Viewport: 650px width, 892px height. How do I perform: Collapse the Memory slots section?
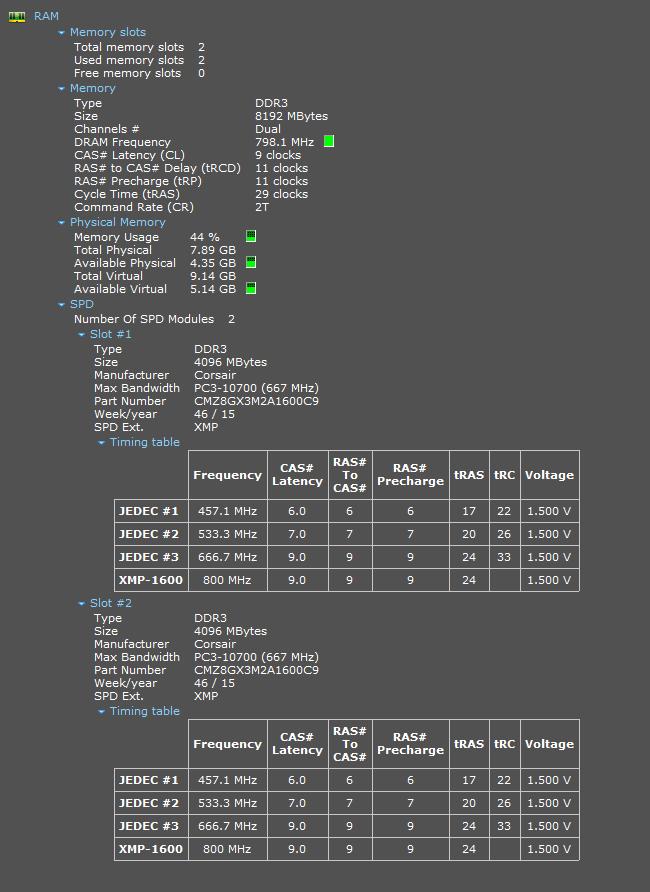[62, 33]
